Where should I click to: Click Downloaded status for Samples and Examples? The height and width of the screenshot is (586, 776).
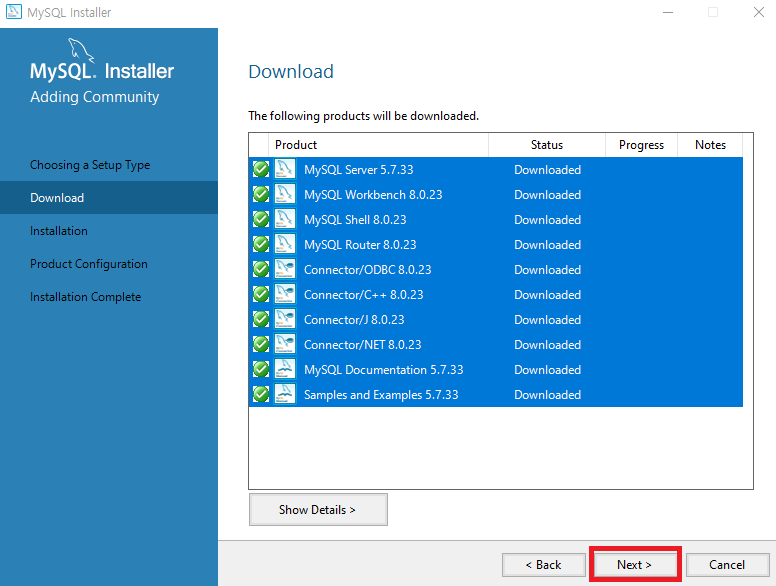pos(547,394)
